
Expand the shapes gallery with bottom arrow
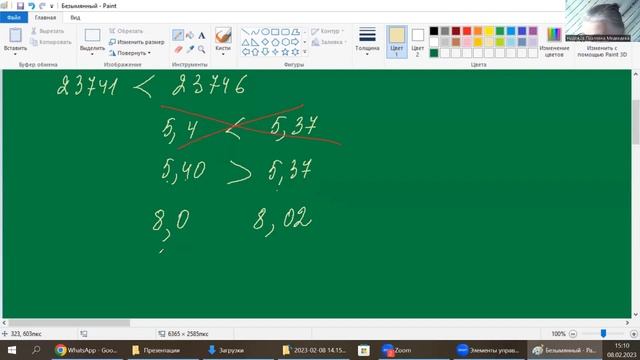pos(304,52)
